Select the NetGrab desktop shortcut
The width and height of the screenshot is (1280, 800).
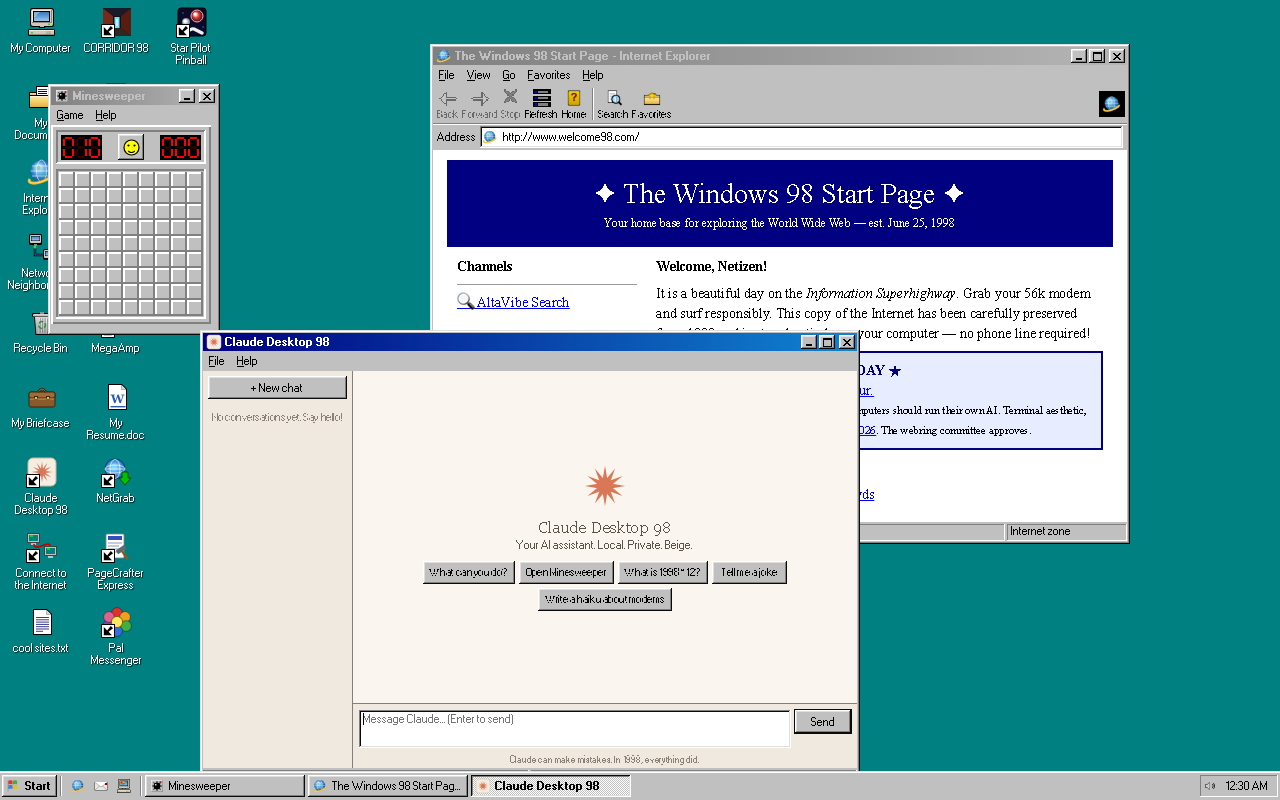[x=116, y=480]
